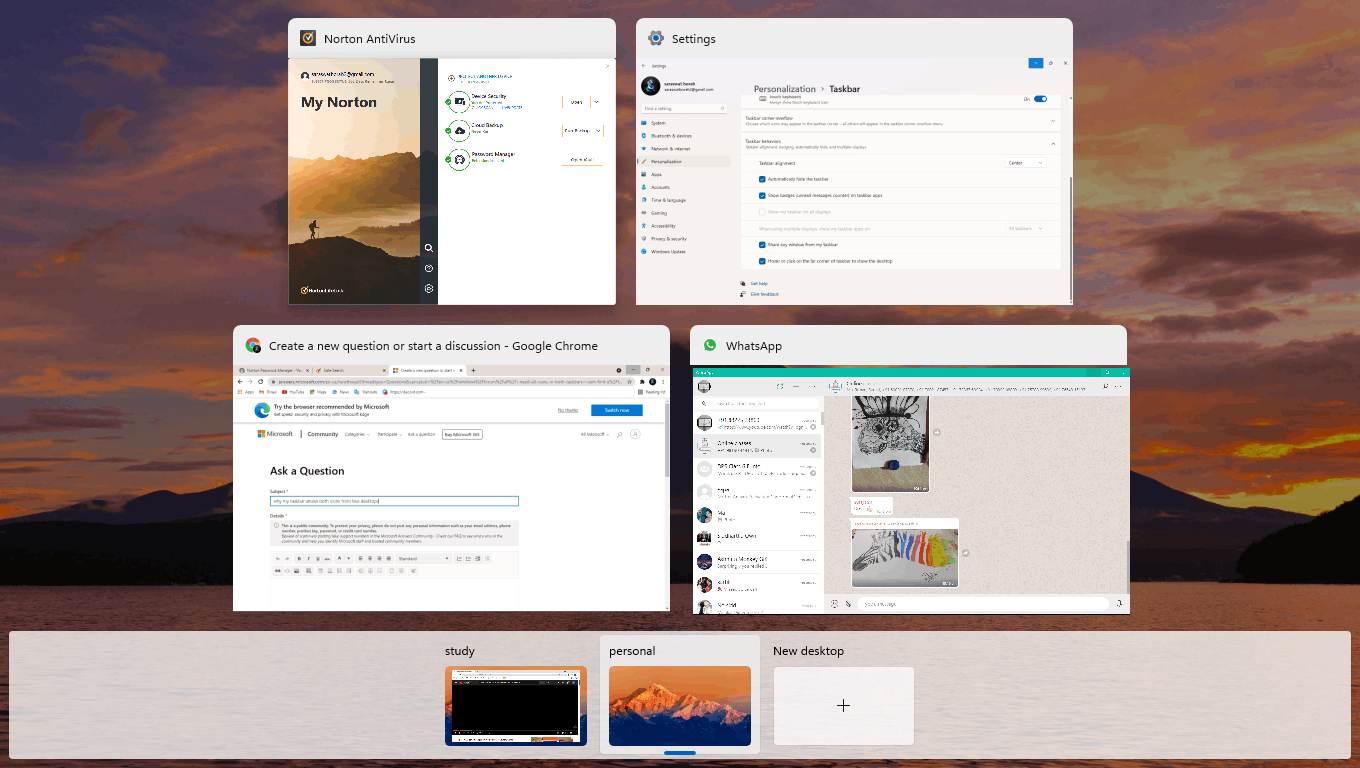1360x768 pixels.
Task: Open the Taskbar alignment Center dropdown
Action: [x=1026, y=162]
